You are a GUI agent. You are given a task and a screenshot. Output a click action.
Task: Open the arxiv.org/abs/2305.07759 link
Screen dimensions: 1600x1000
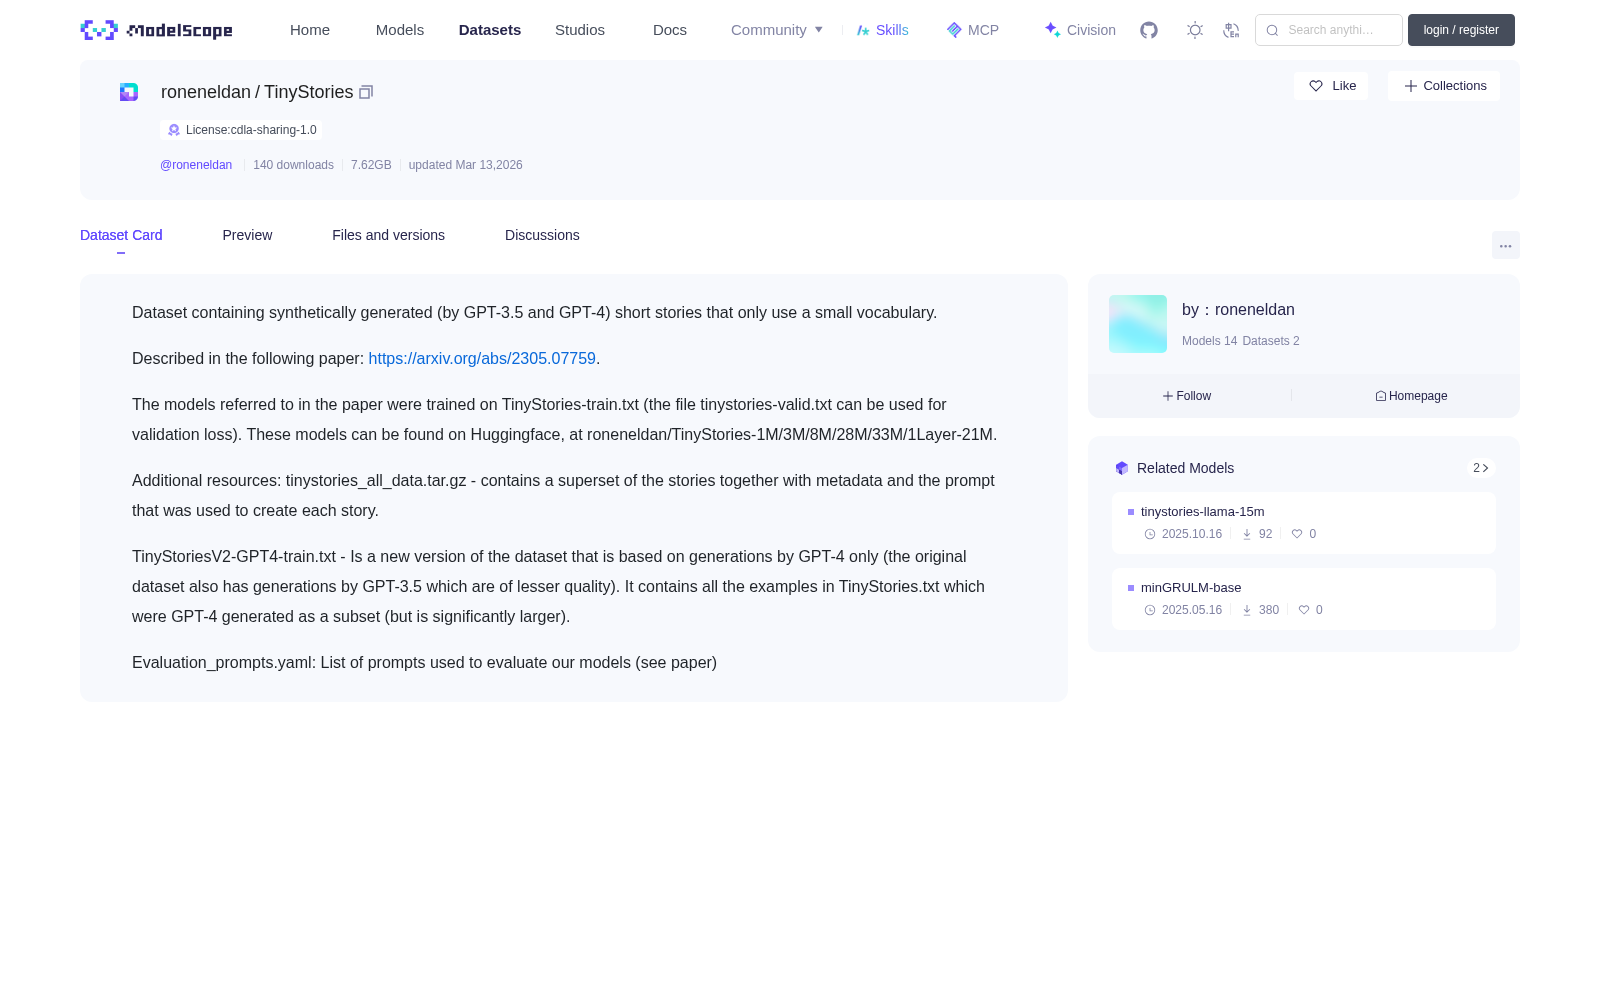pos(482,359)
